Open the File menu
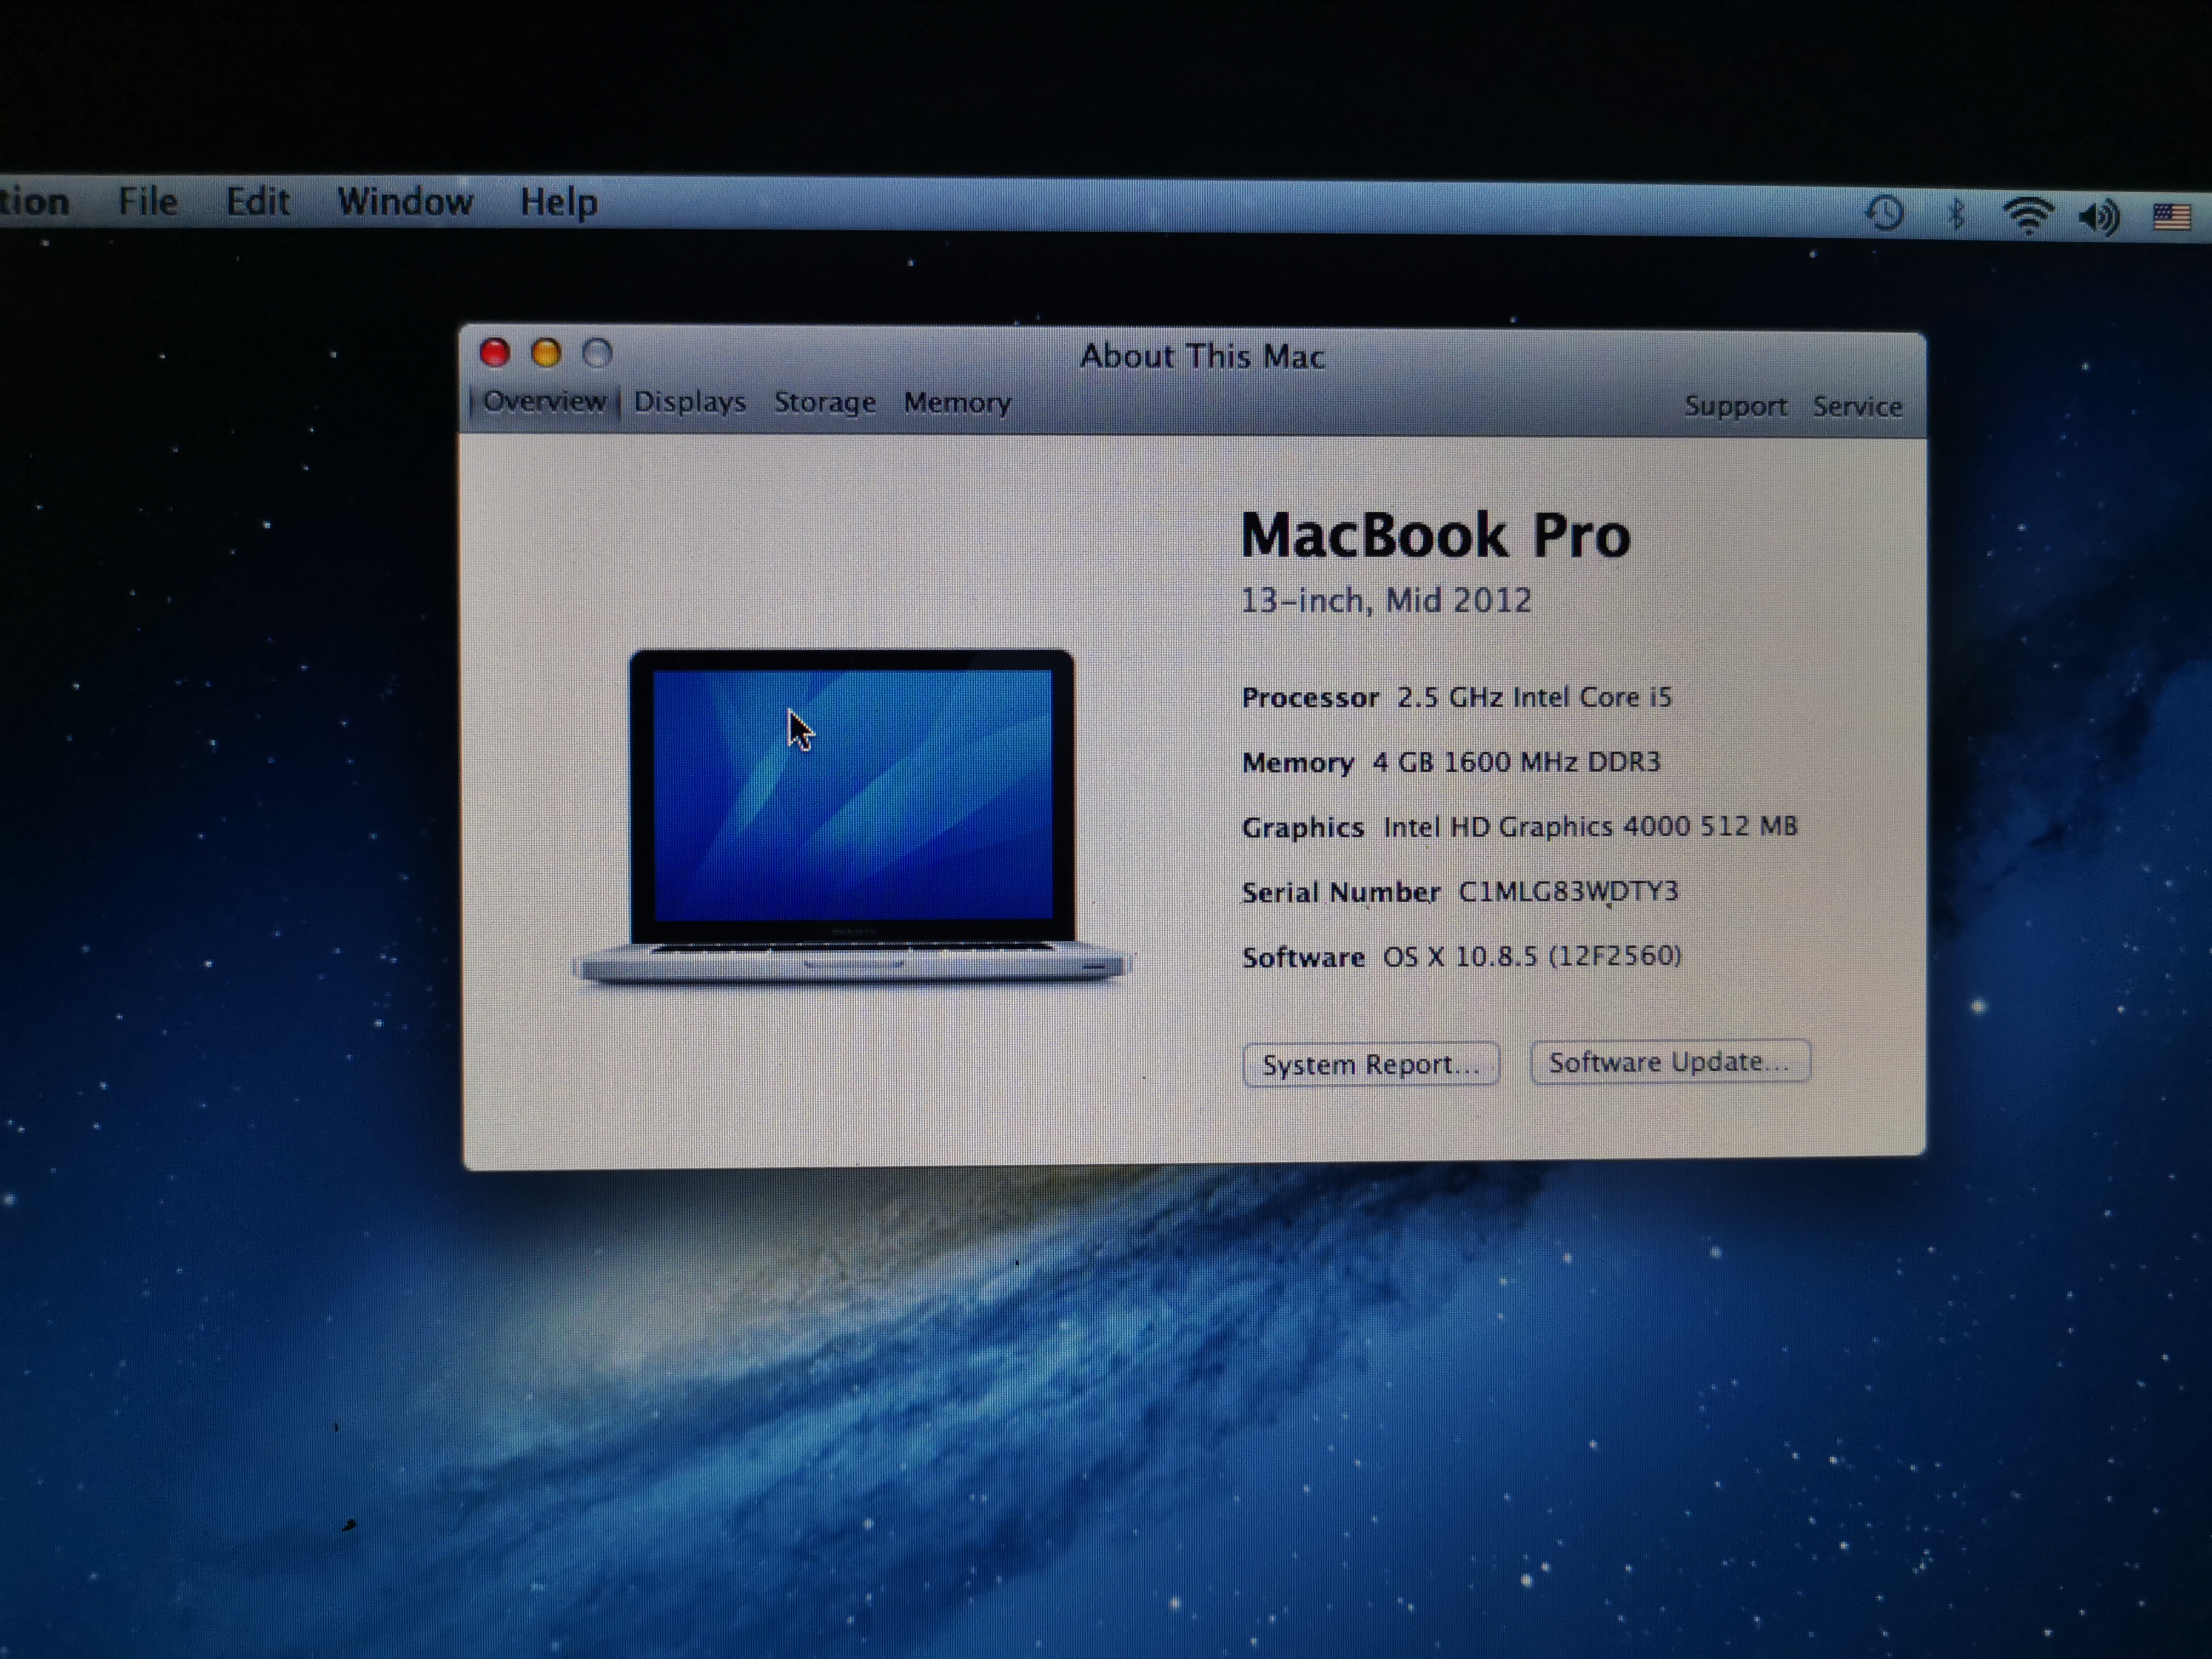This screenshot has width=2212, height=1659. click(148, 202)
